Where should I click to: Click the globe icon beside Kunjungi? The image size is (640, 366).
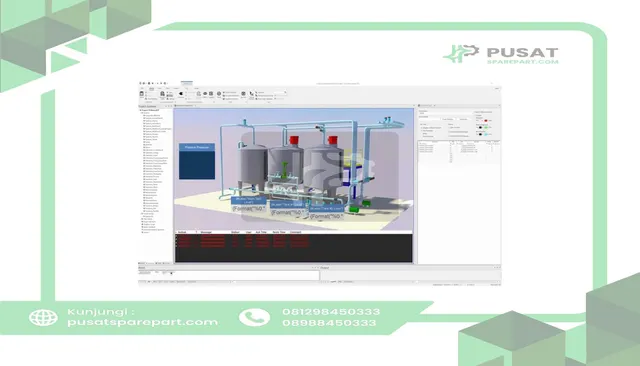click(x=43, y=317)
